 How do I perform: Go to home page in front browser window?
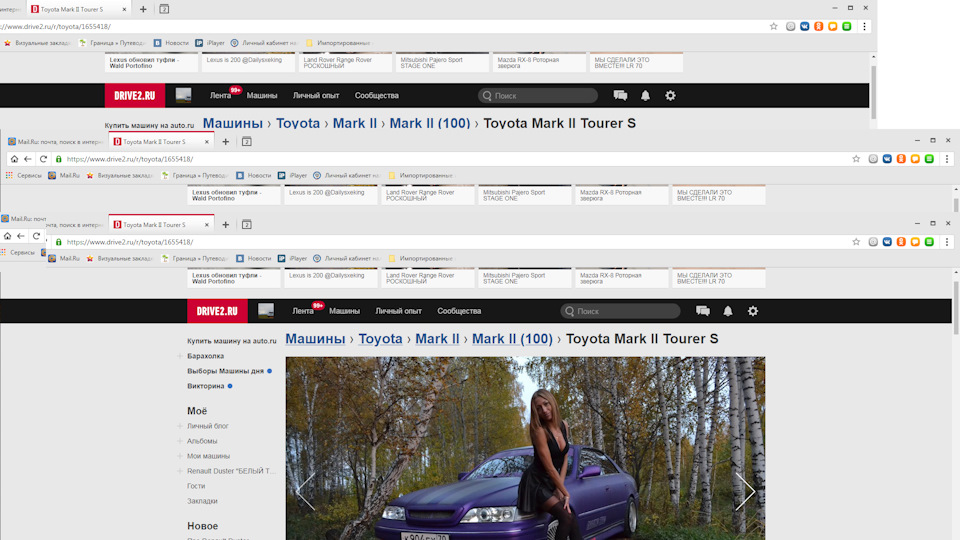pos(8,237)
